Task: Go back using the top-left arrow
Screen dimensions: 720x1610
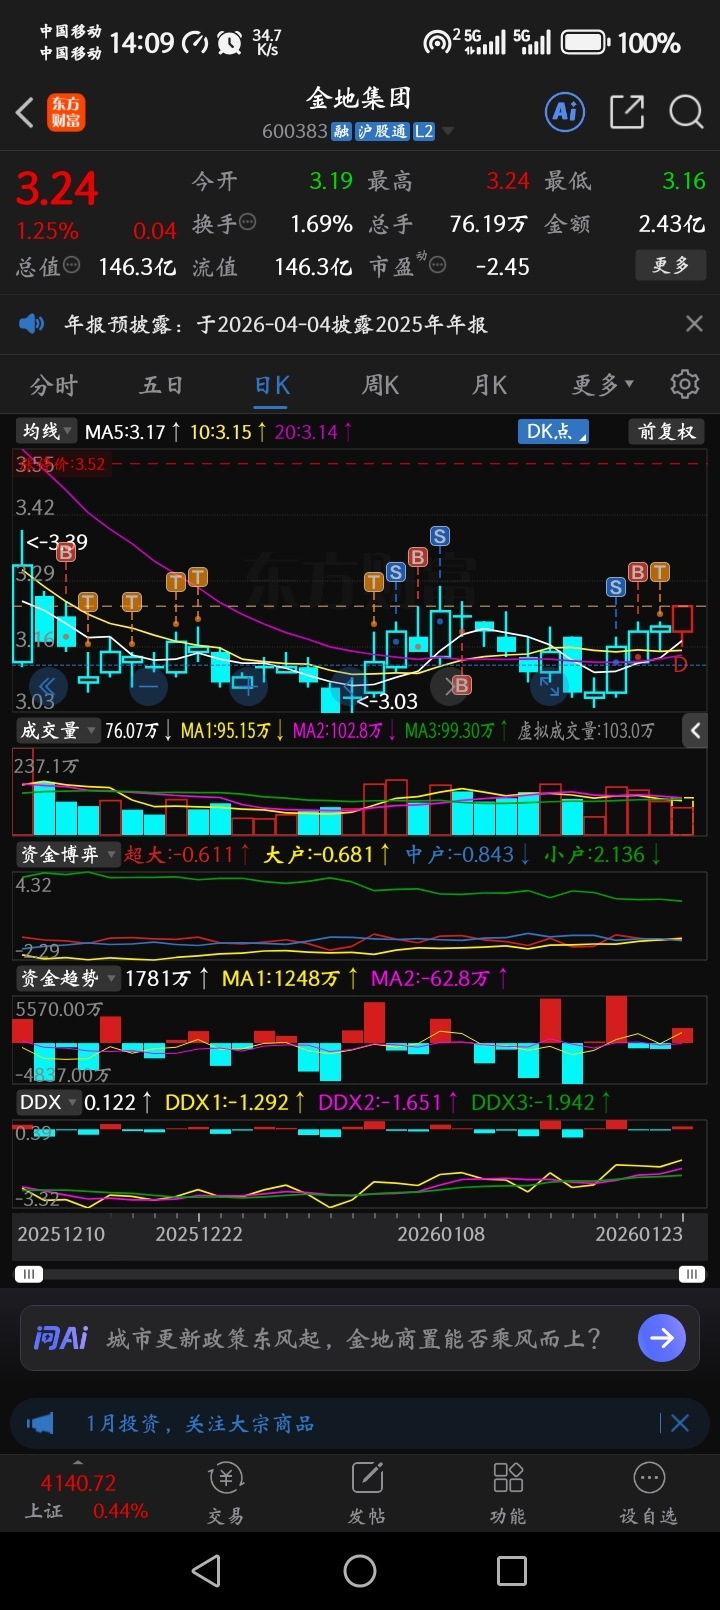Action: click(26, 112)
